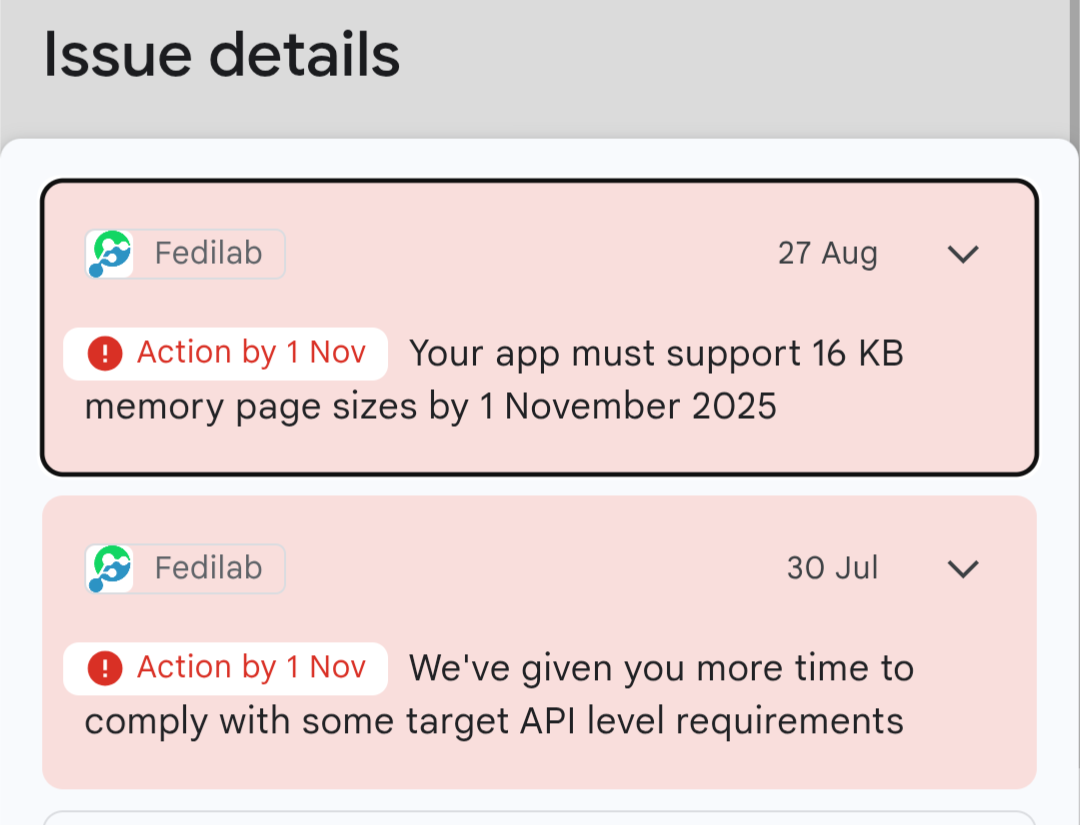The width and height of the screenshot is (1080, 825).
Task: Click '1 November 2025' deadline text
Action: point(640,408)
